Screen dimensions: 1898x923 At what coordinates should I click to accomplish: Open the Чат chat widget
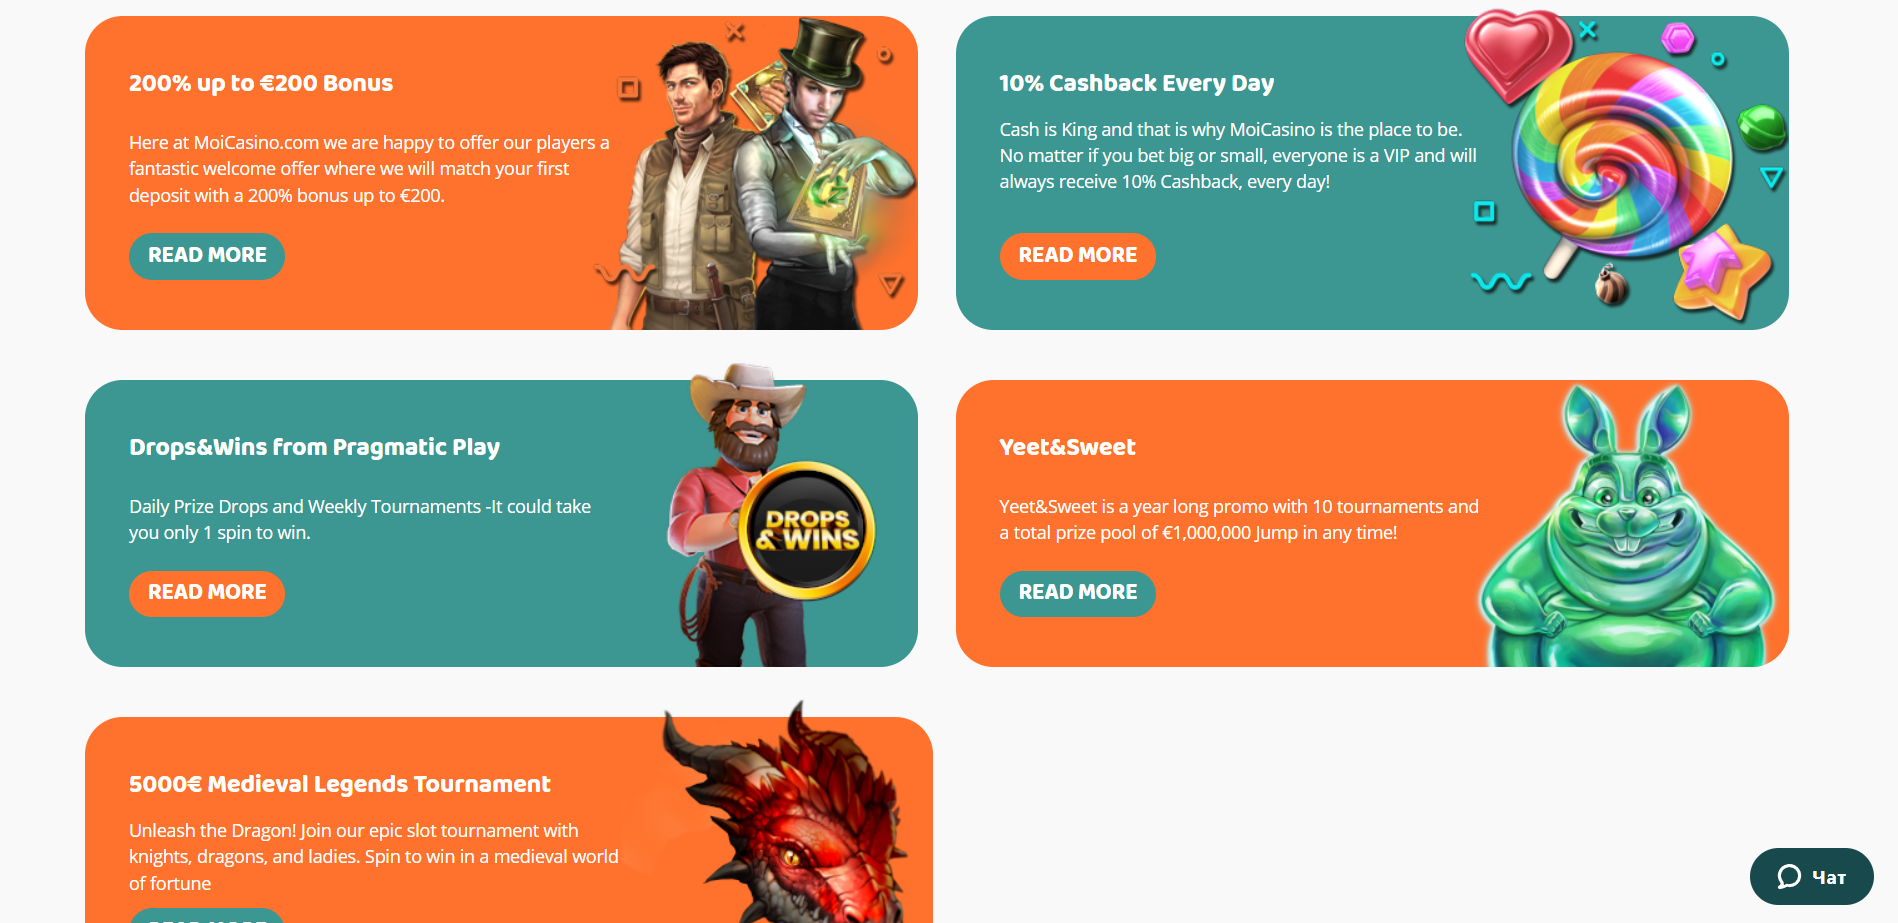tap(1811, 877)
